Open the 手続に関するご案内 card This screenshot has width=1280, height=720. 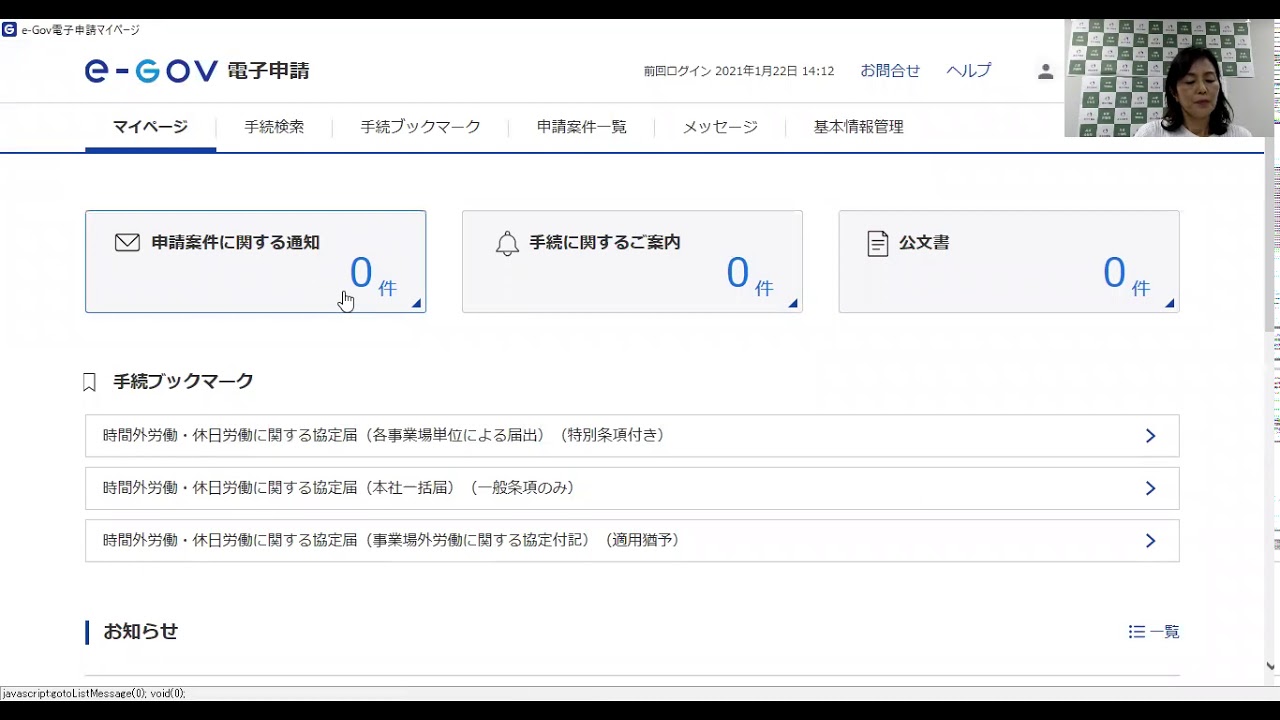tap(632, 261)
